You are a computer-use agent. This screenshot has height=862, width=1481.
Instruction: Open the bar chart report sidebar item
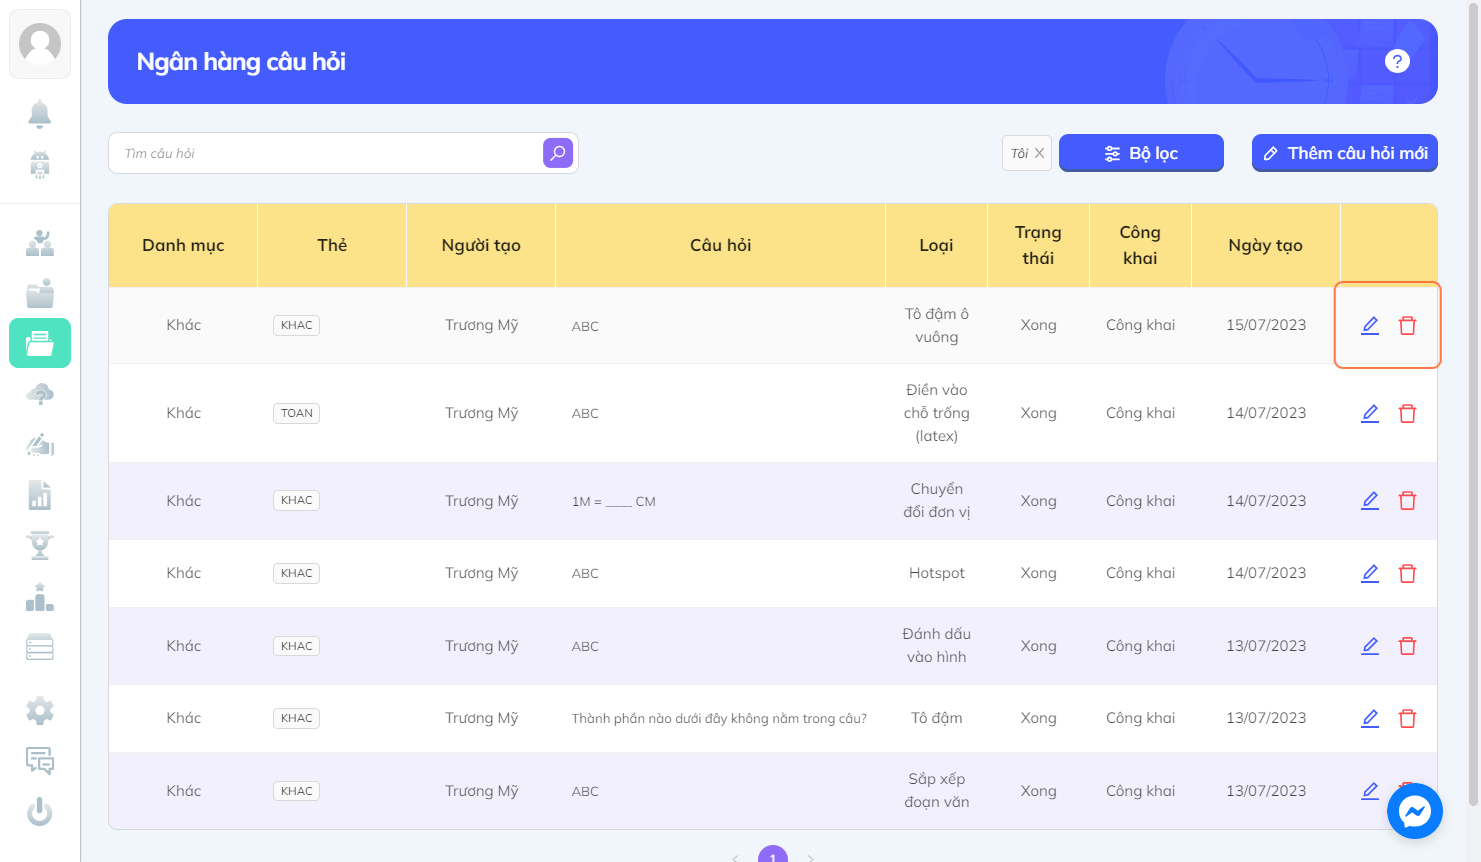point(40,495)
